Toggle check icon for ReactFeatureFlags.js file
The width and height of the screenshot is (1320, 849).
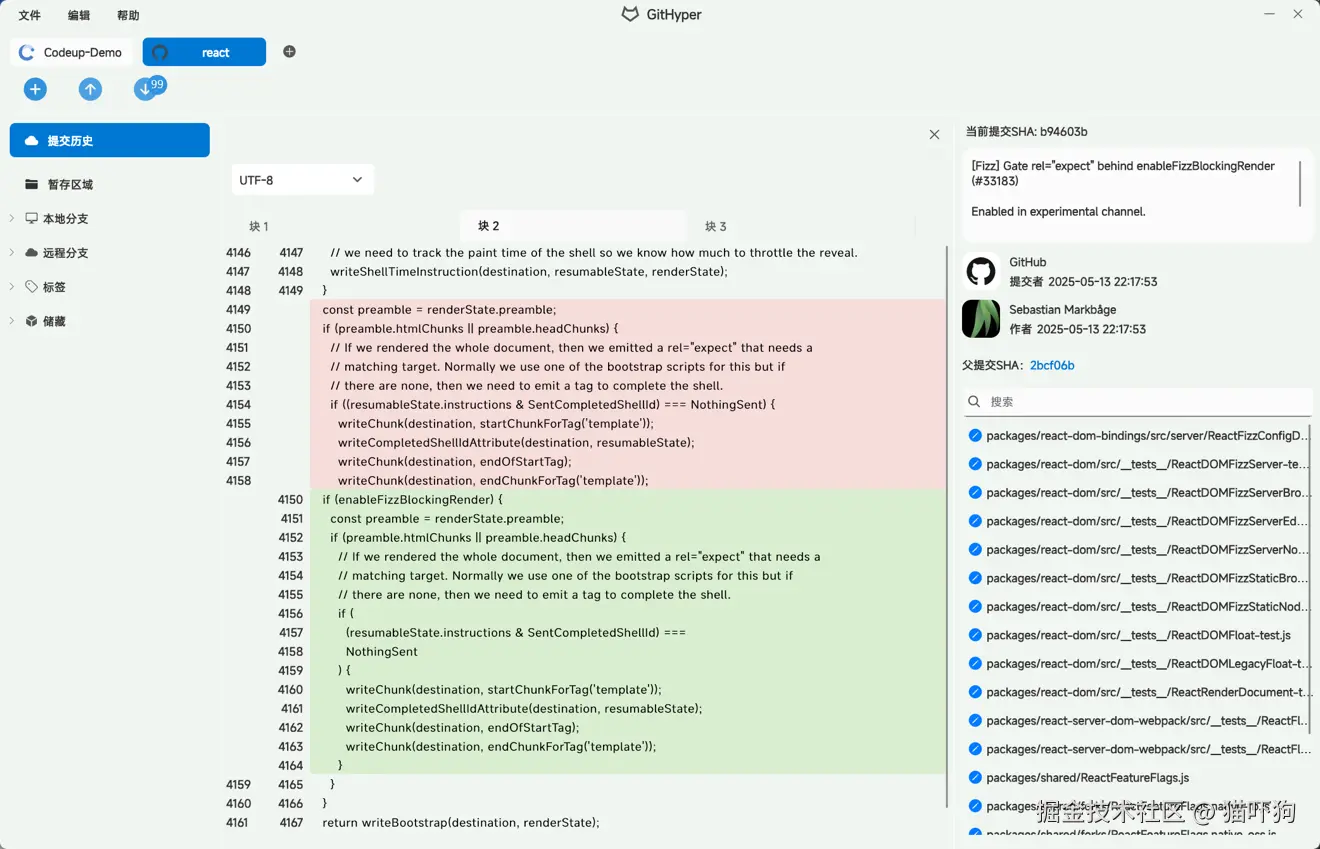click(975, 778)
